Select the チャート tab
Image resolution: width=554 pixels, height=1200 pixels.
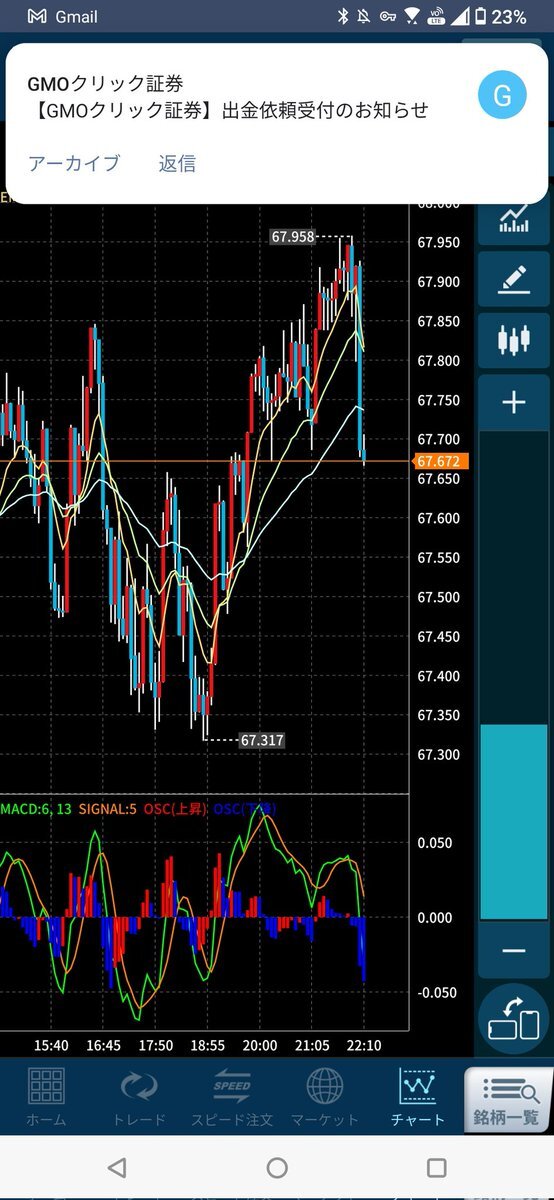pos(418,1097)
